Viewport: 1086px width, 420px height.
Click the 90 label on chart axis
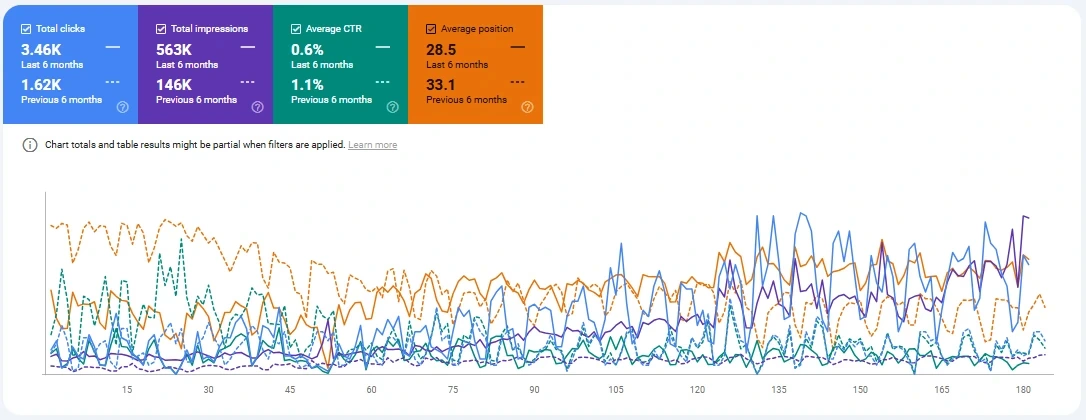[534, 389]
